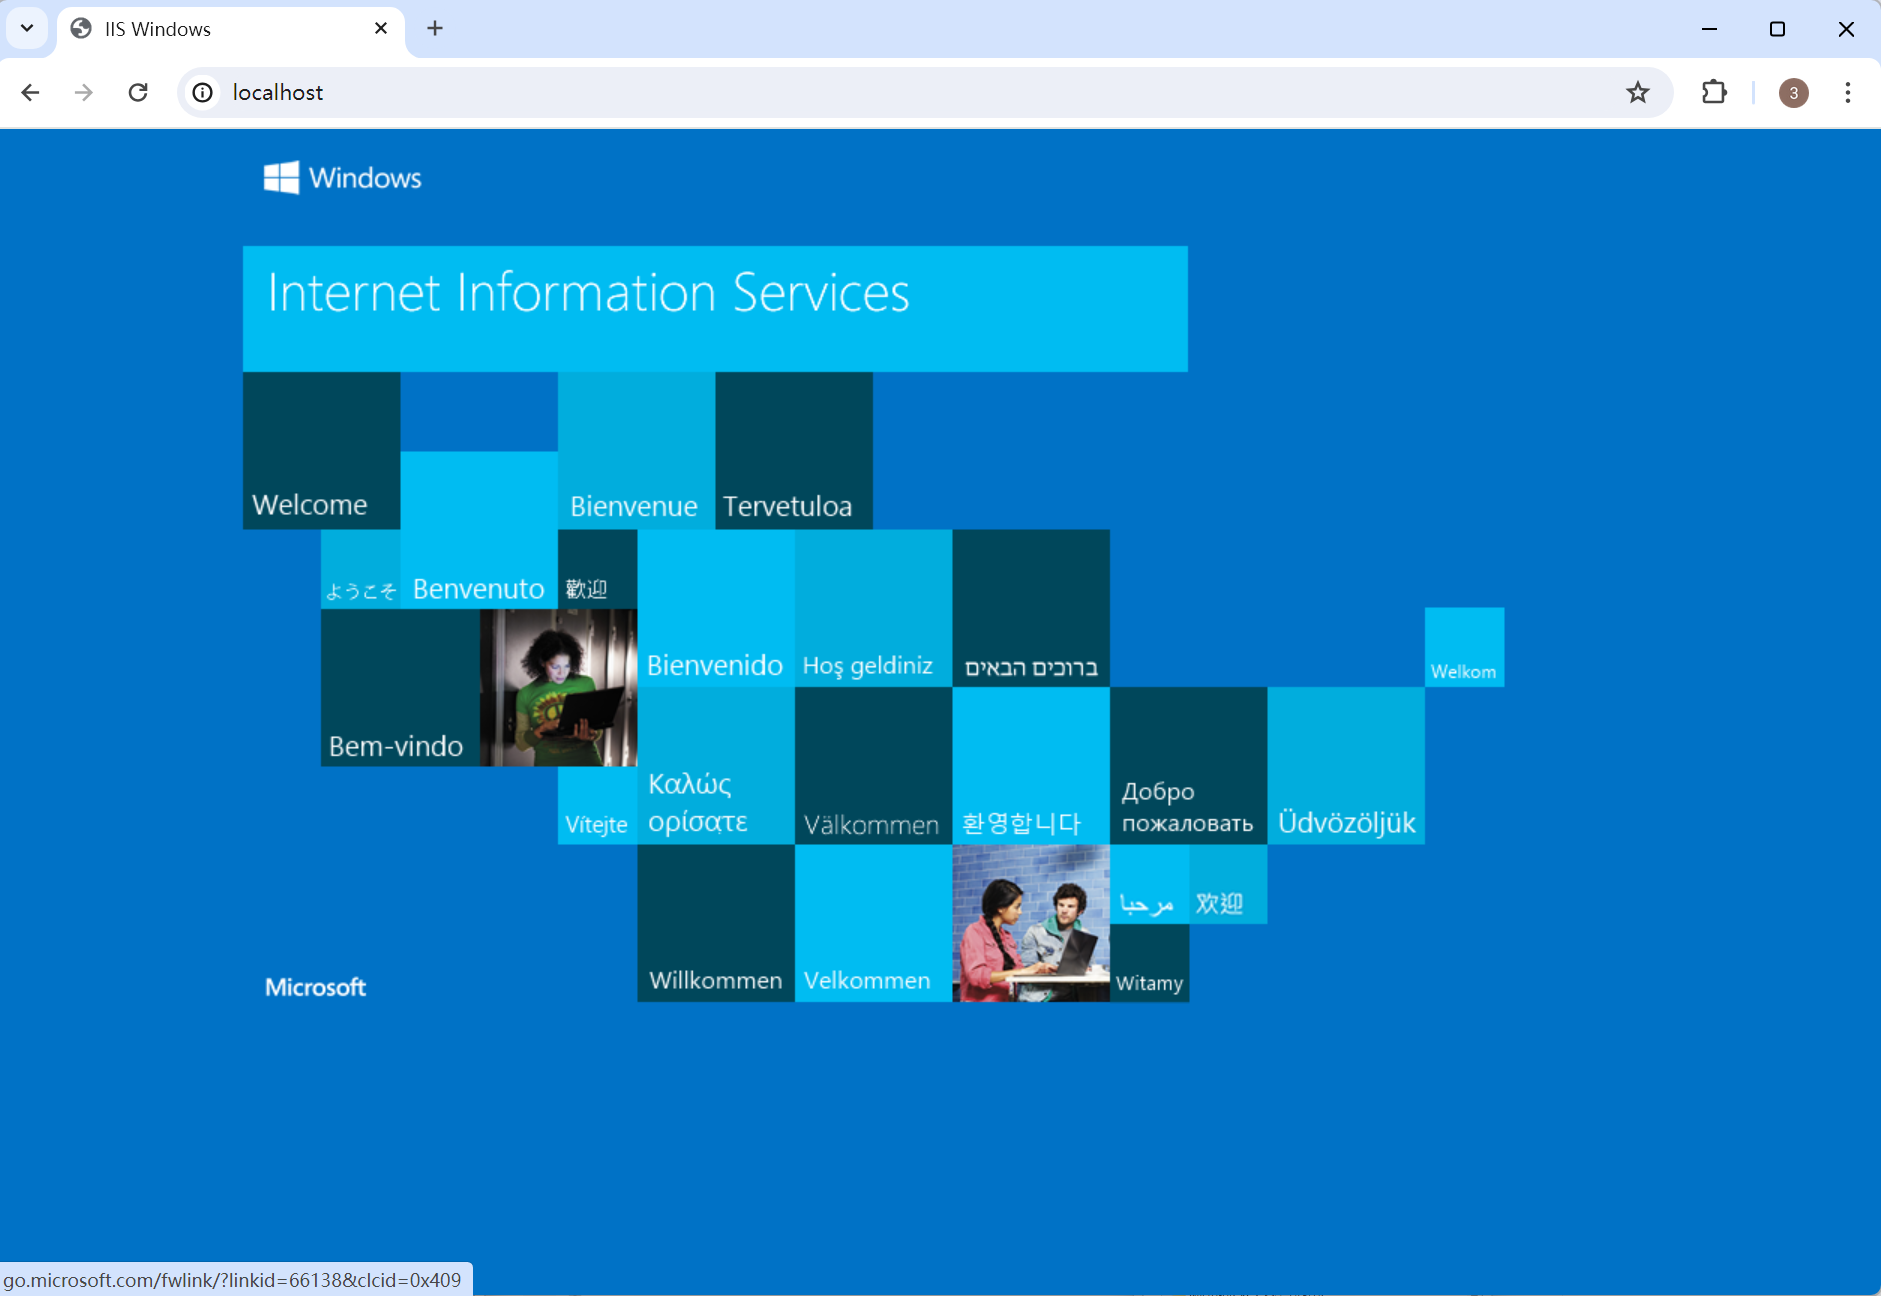Click the Bienvenue tile
The image size is (1881, 1296).
(x=636, y=451)
